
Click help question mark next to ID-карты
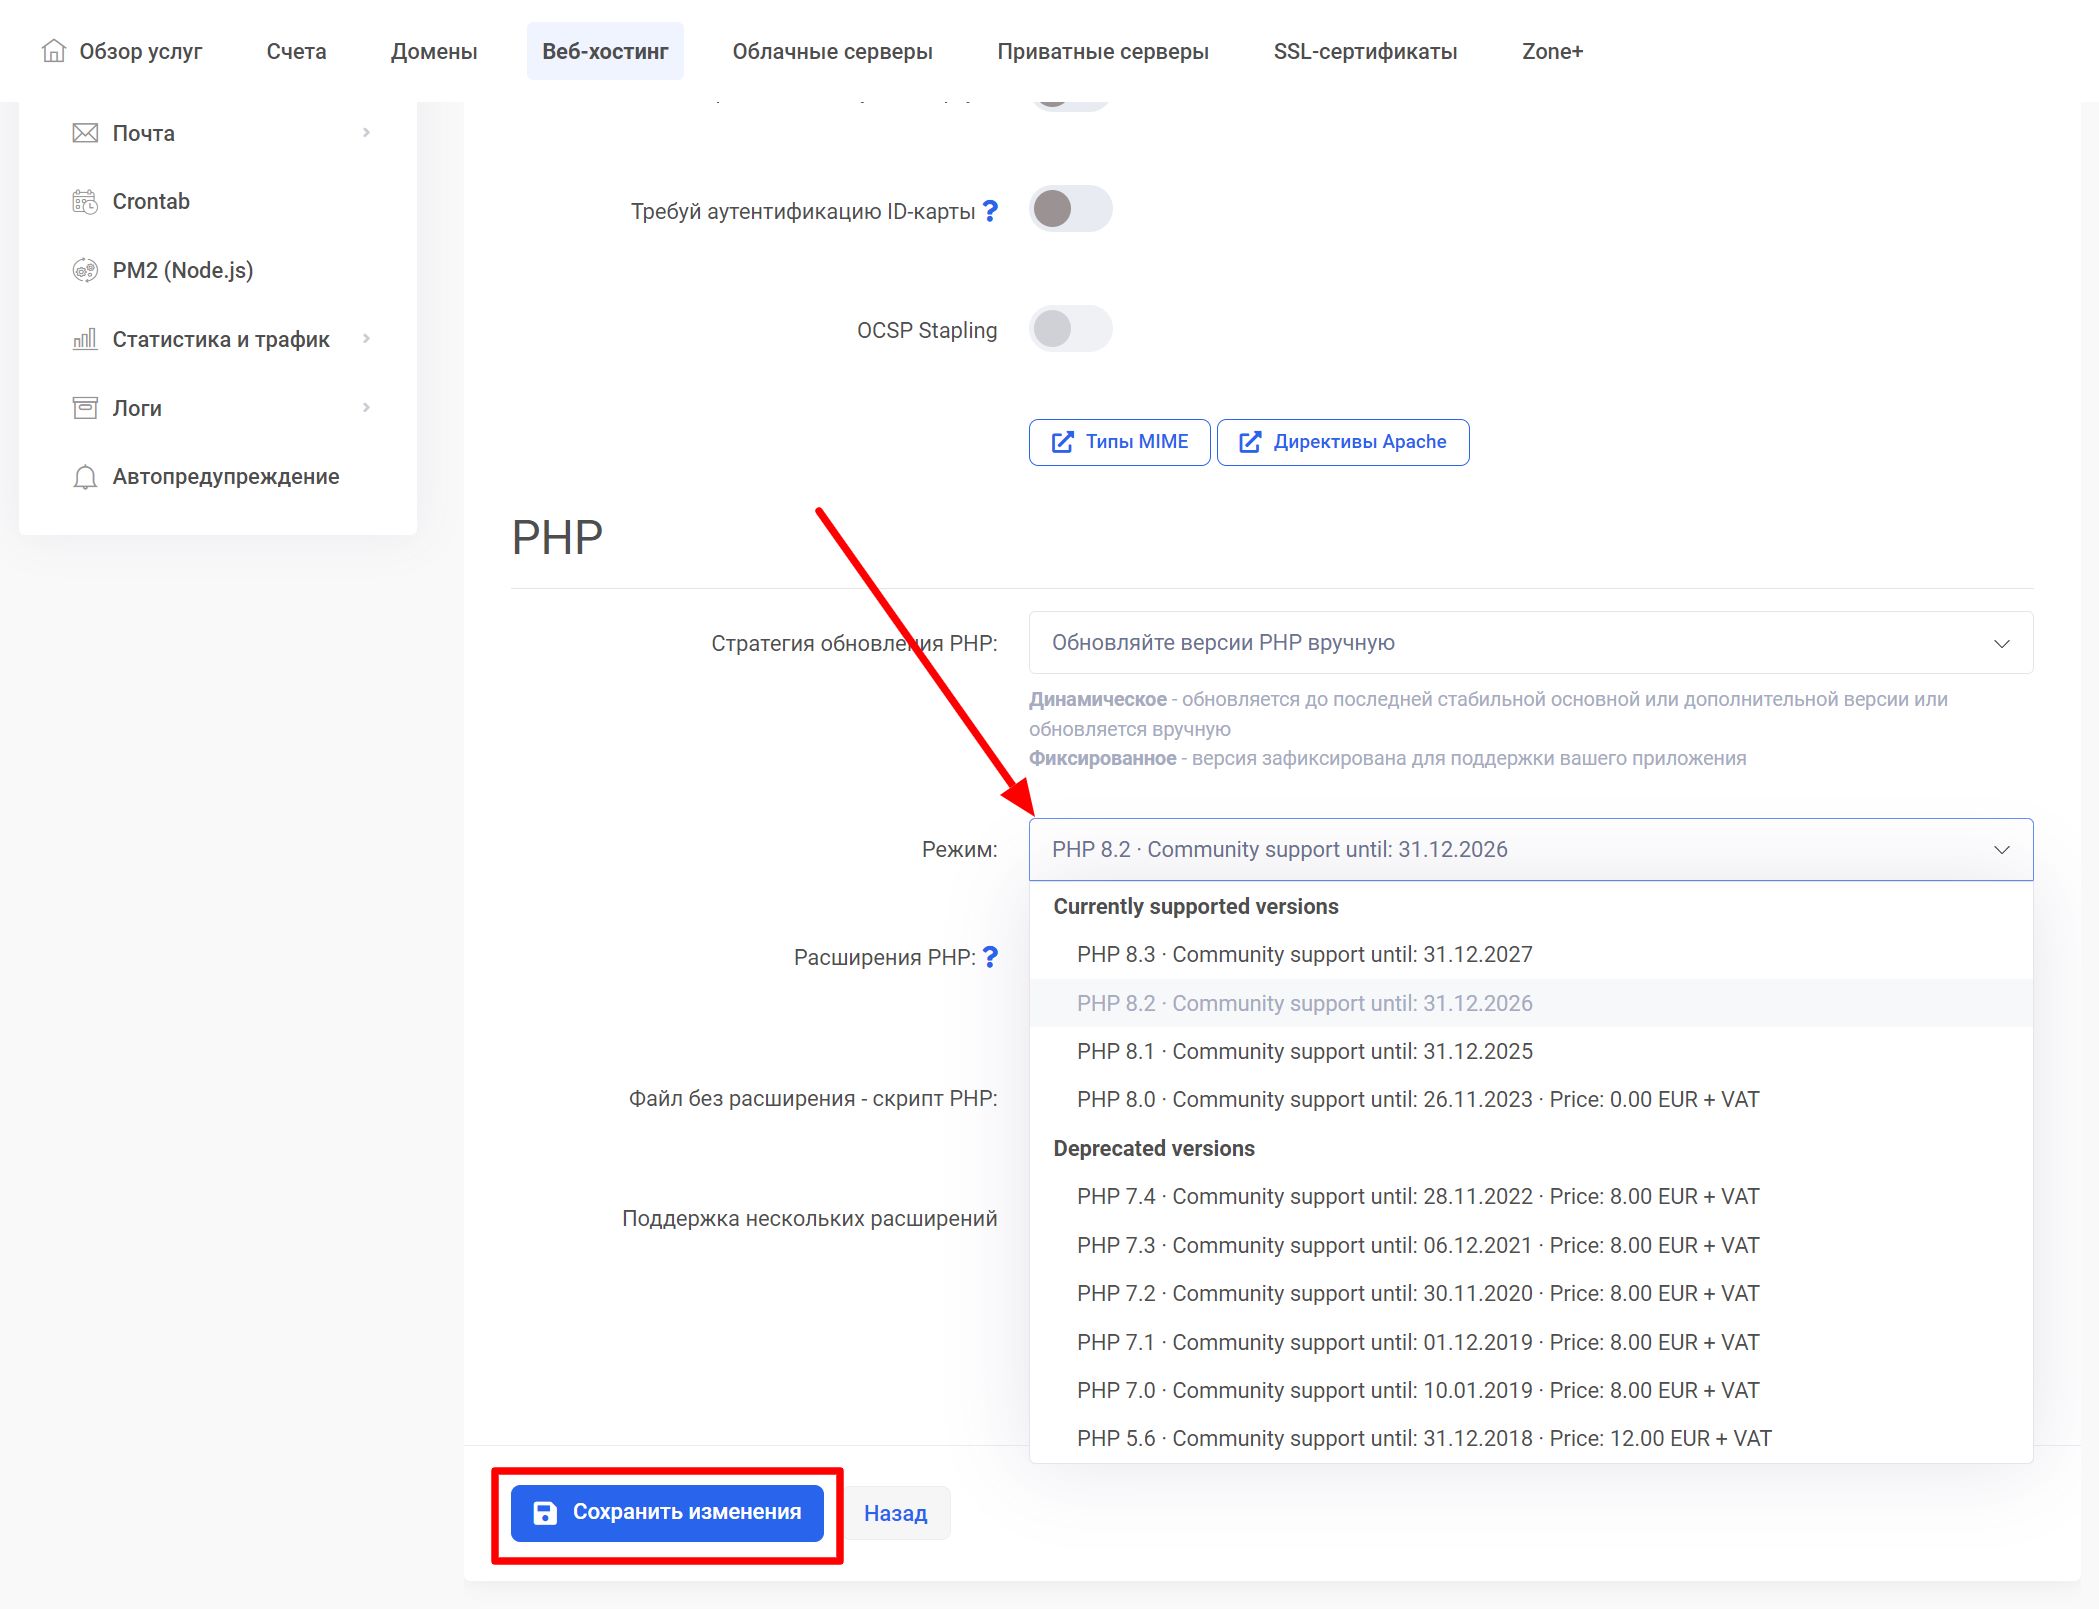990,211
